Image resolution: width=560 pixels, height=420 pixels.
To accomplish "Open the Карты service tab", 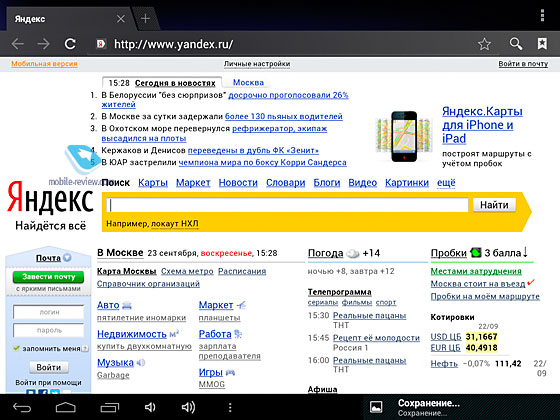I will coord(153,182).
